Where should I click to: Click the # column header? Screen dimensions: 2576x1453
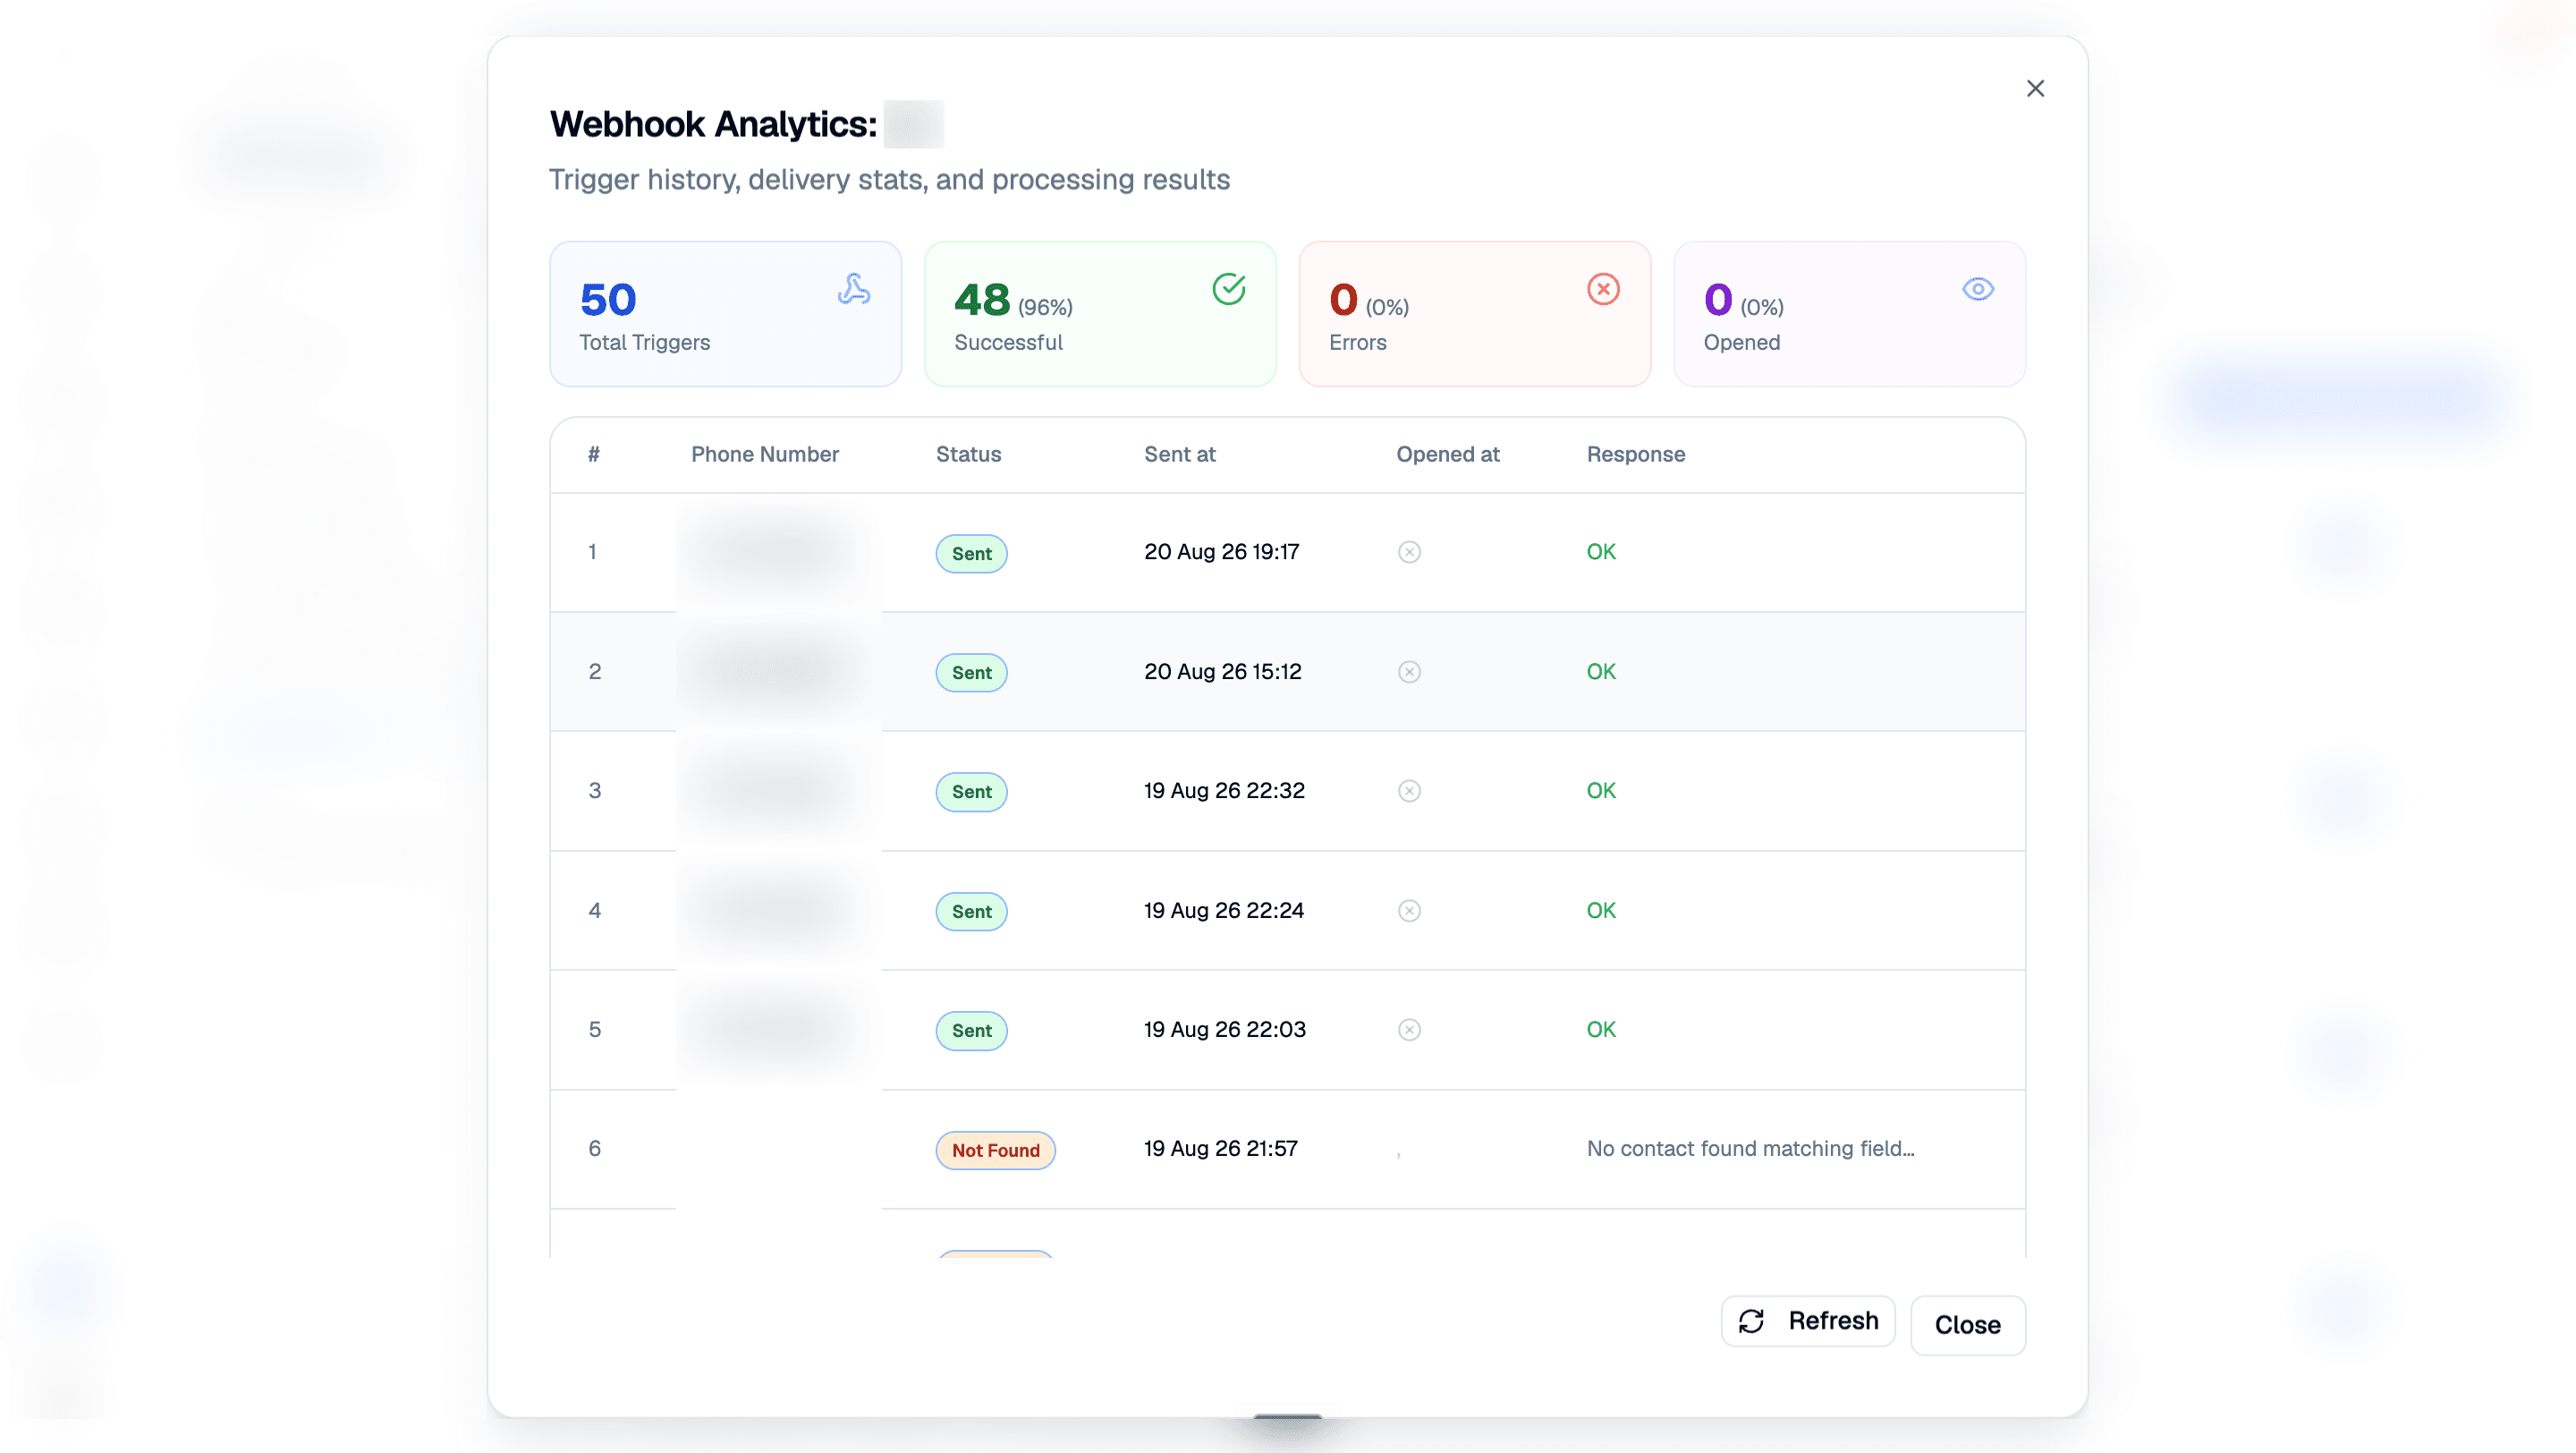coord(594,454)
